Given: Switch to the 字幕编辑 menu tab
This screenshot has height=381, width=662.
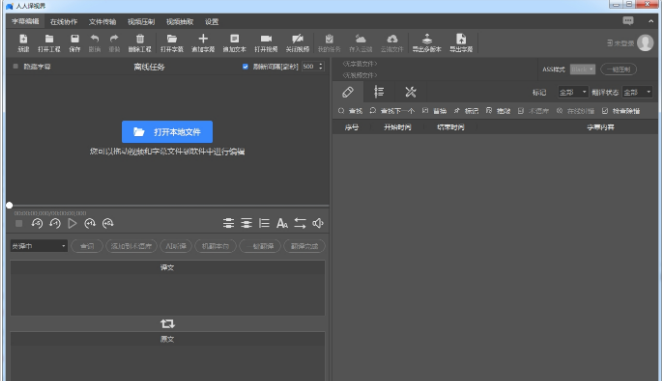Looking at the screenshot, I should [x=25, y=21].
